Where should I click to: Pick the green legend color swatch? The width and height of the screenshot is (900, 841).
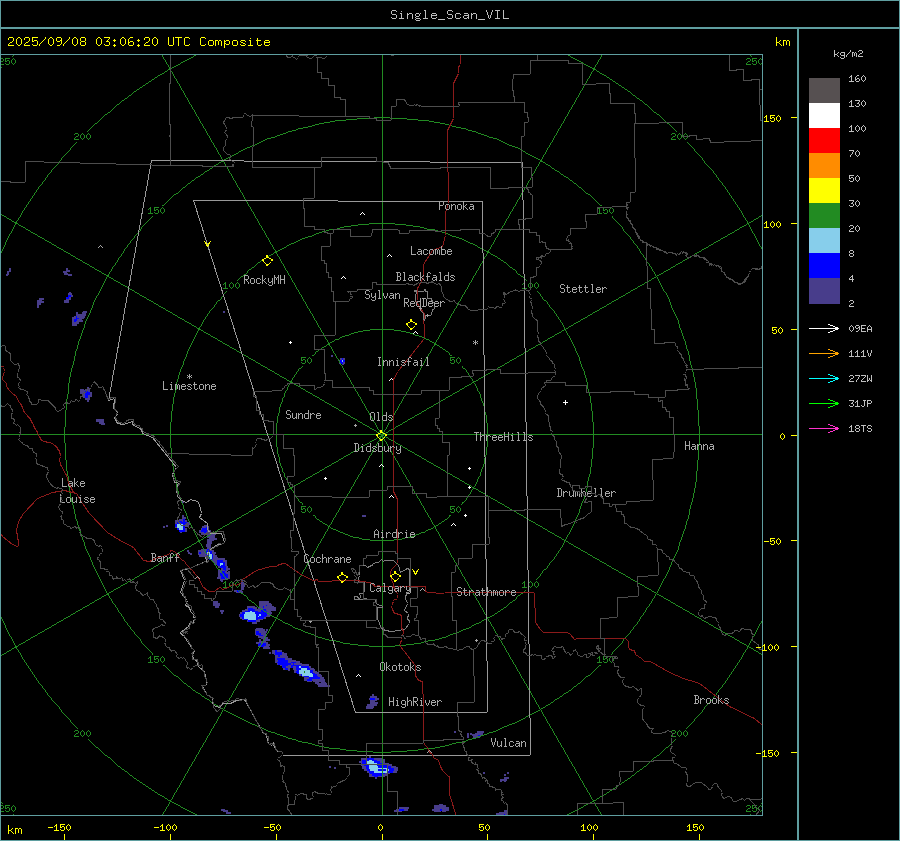[824, 216]
